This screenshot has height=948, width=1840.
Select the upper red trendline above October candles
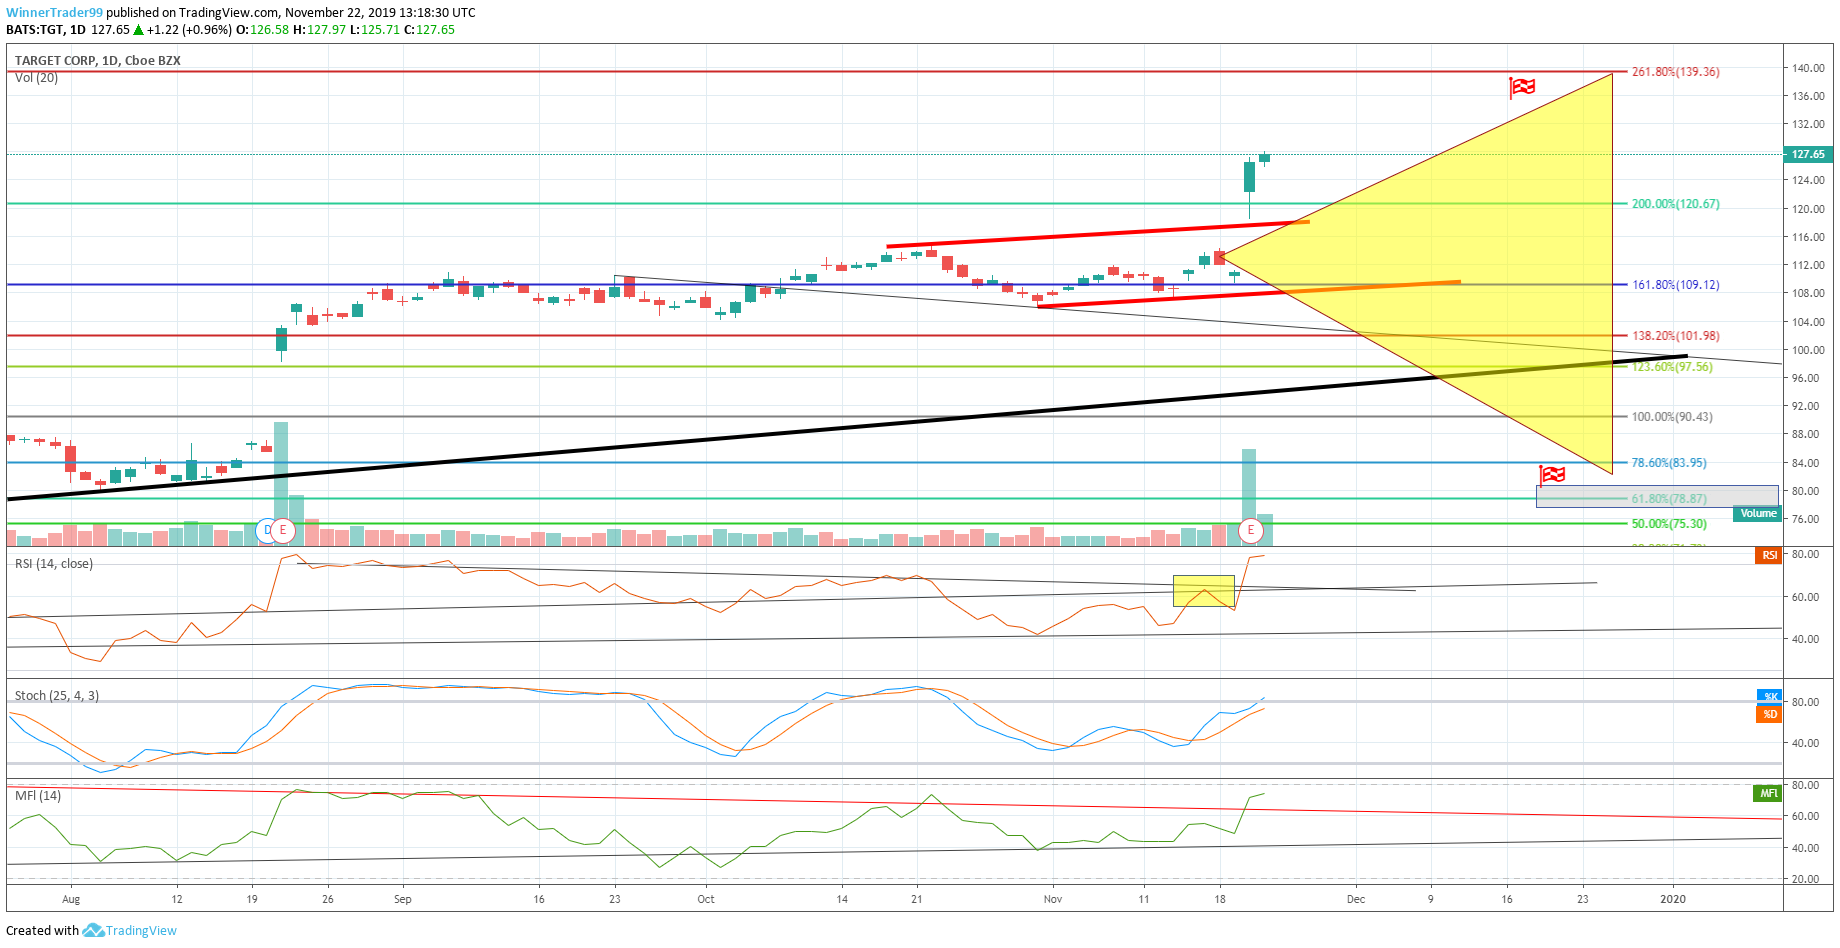tap(1098, 234)
